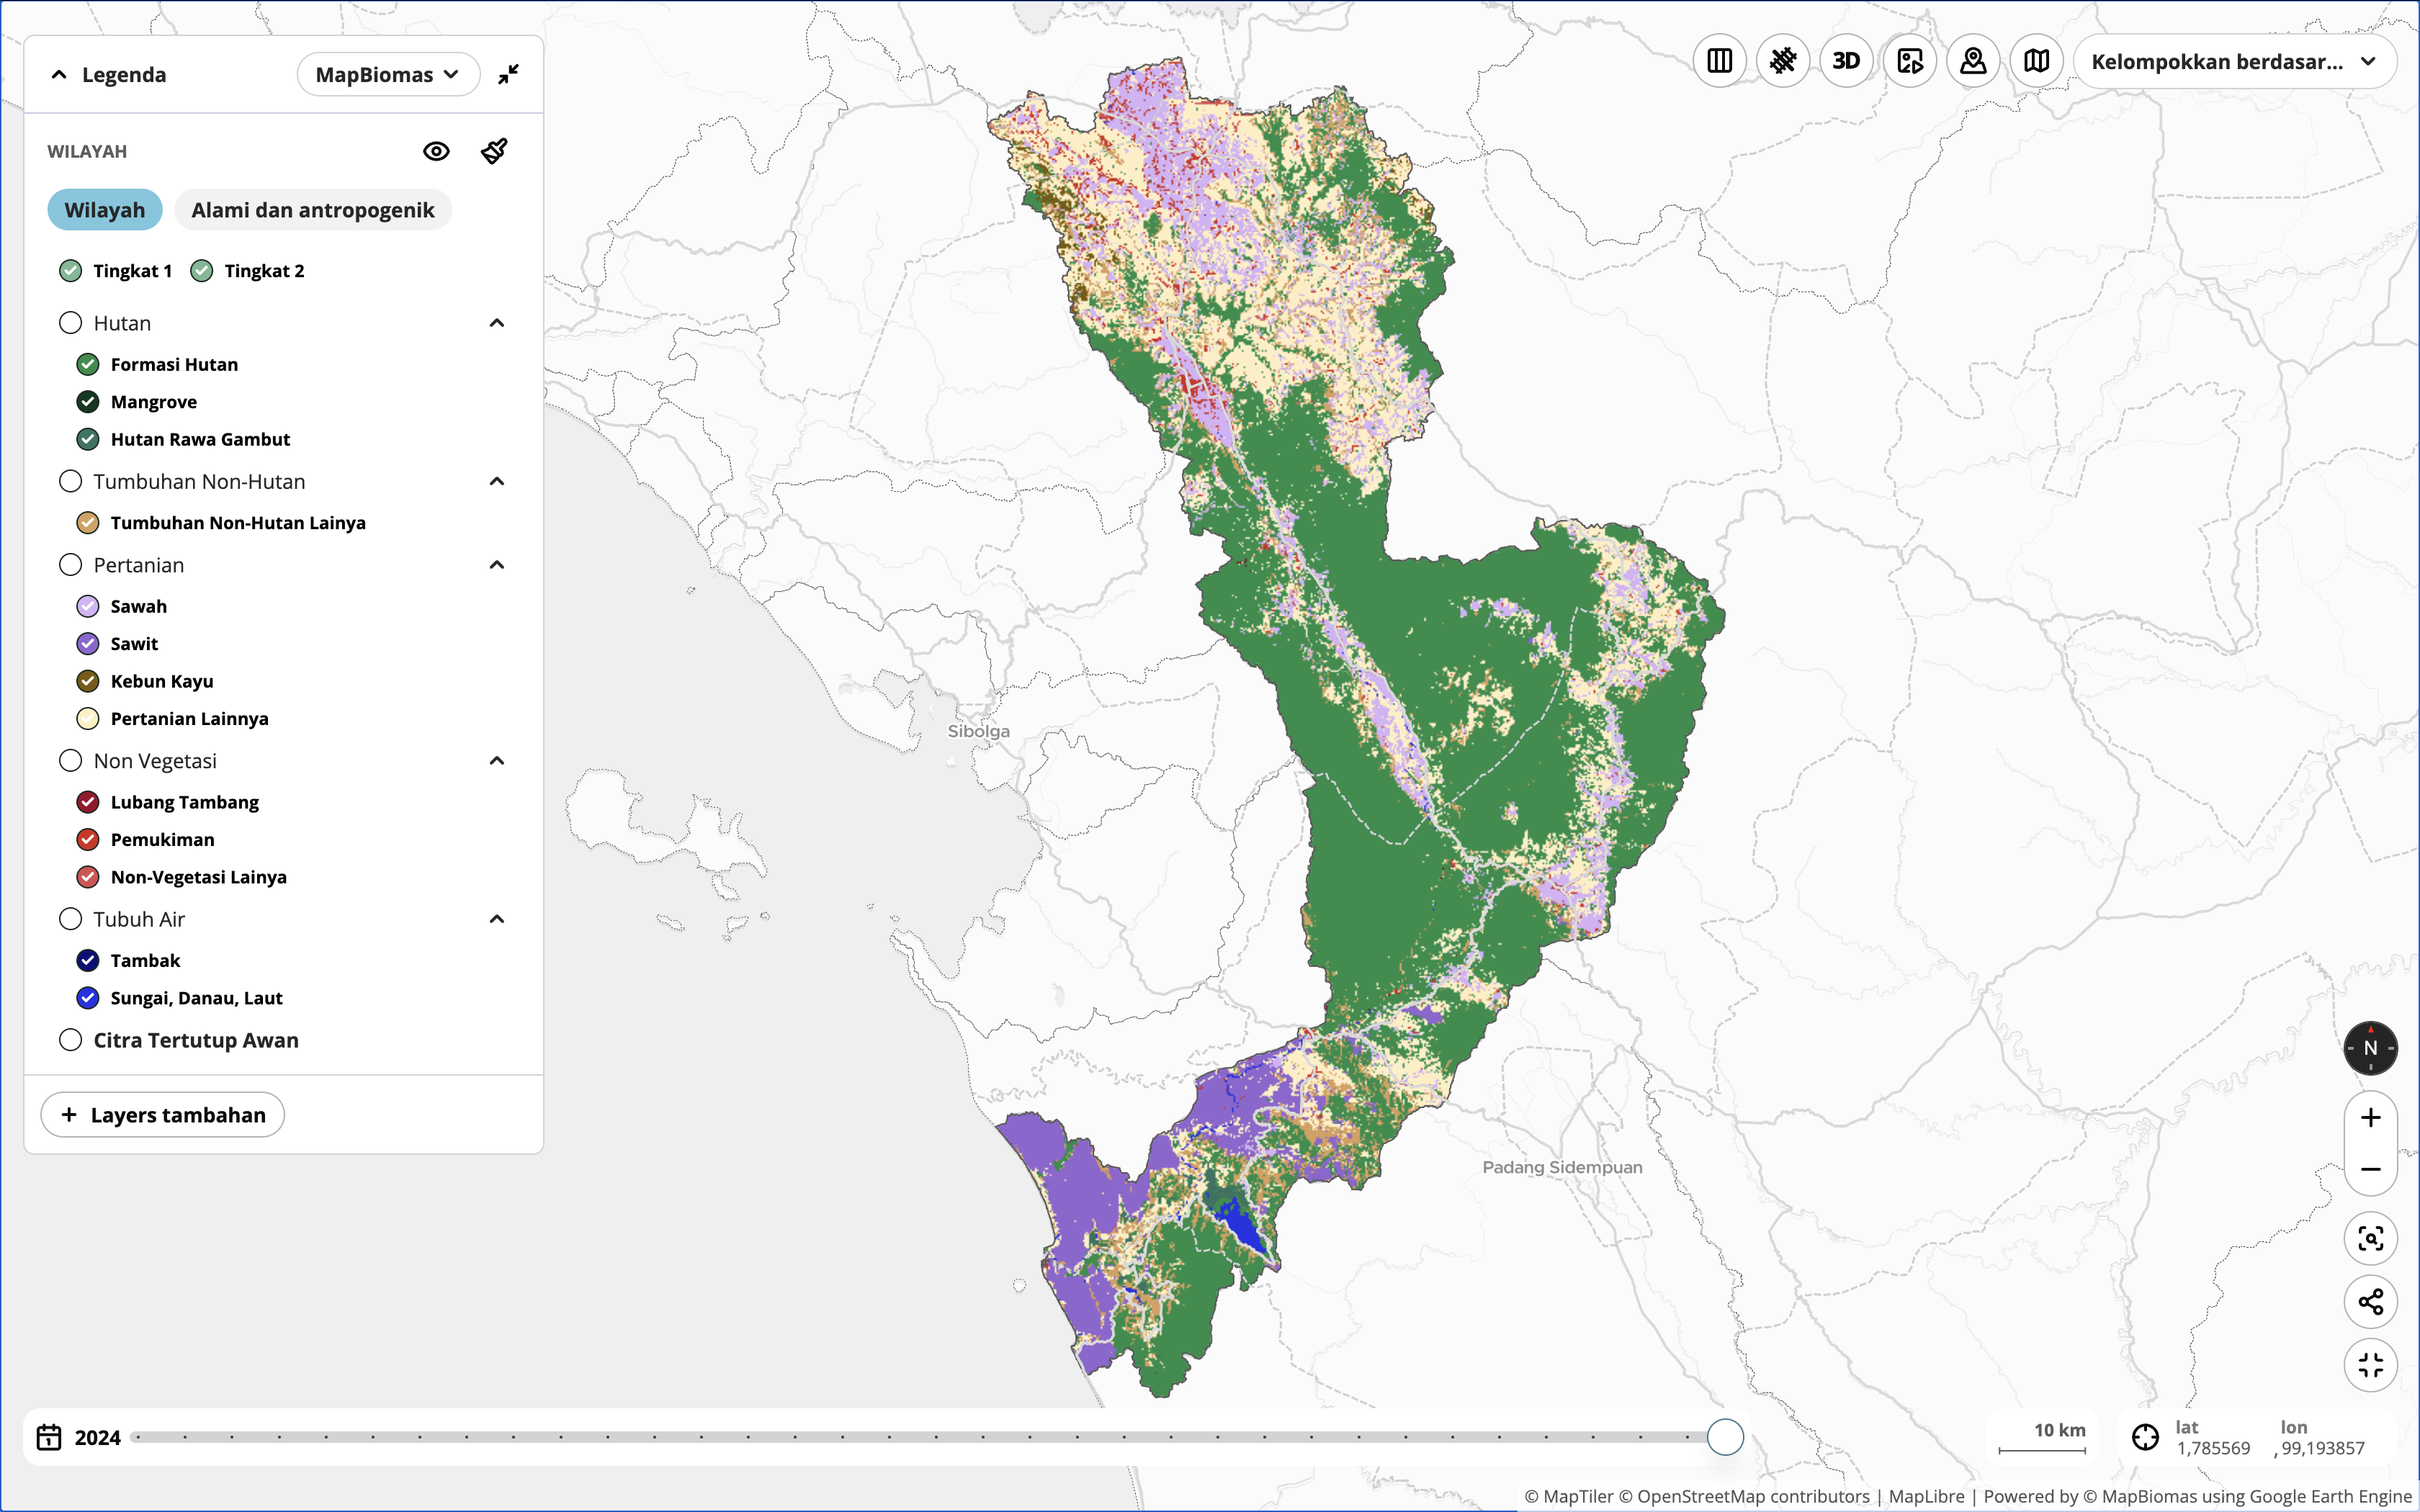Toggle the Tingkat 2 checkbox
Screen dimensions: 2420x1512
pyautogui.click(x=202, y=271)
